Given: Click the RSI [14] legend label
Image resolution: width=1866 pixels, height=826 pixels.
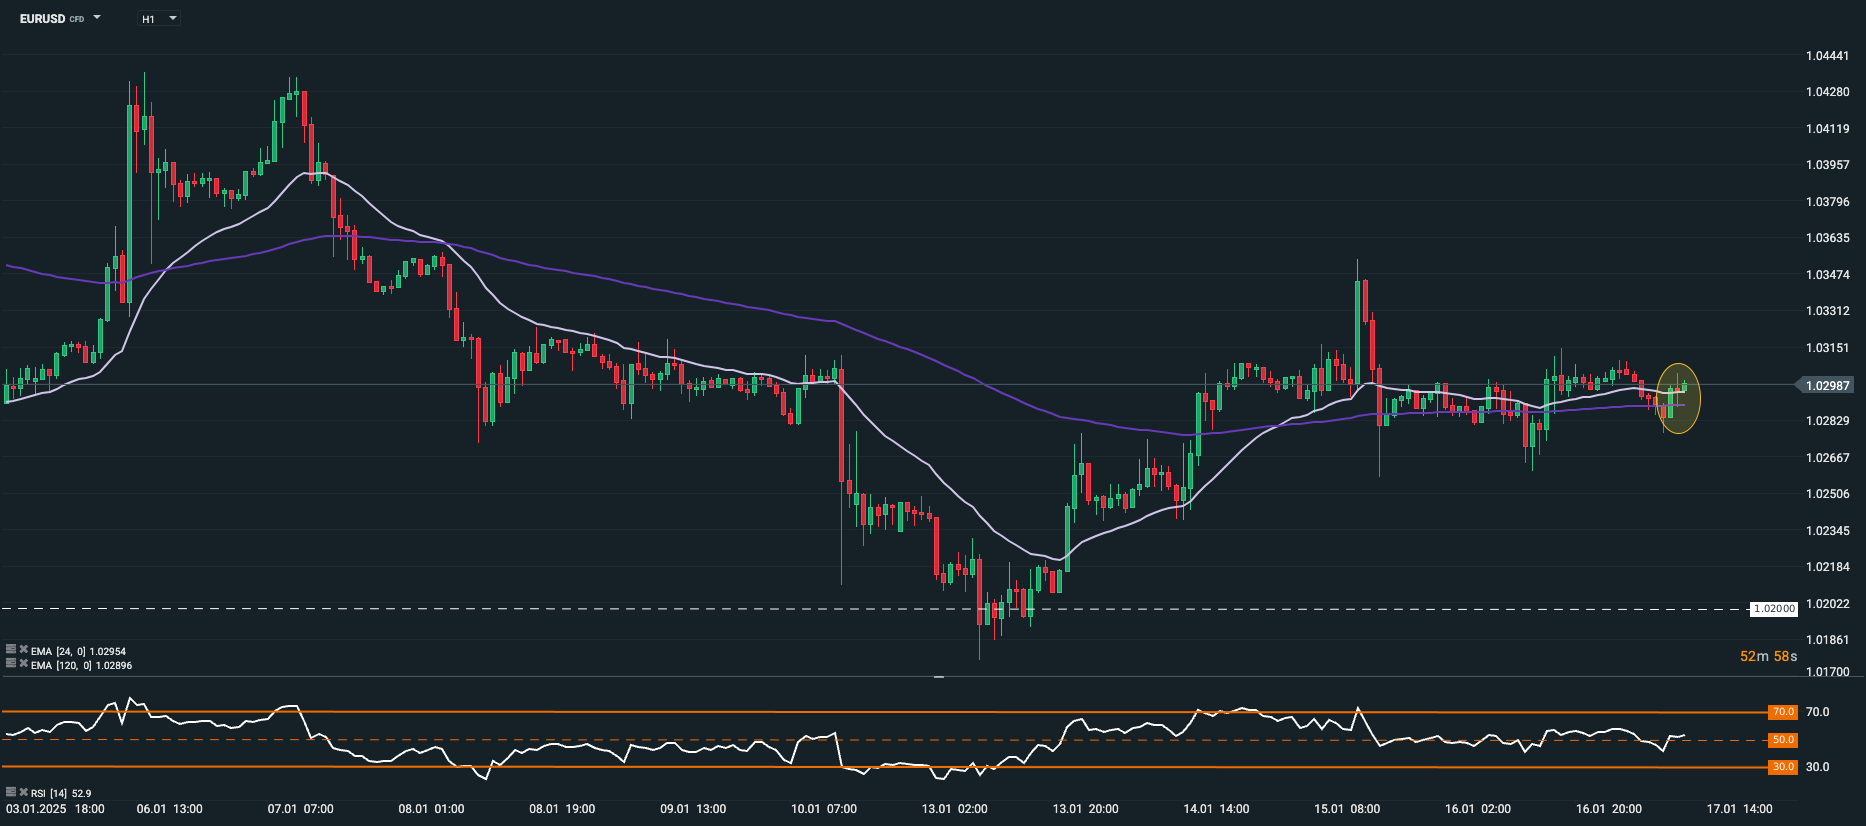Looking at the screenshot, I should coord(60,793).
